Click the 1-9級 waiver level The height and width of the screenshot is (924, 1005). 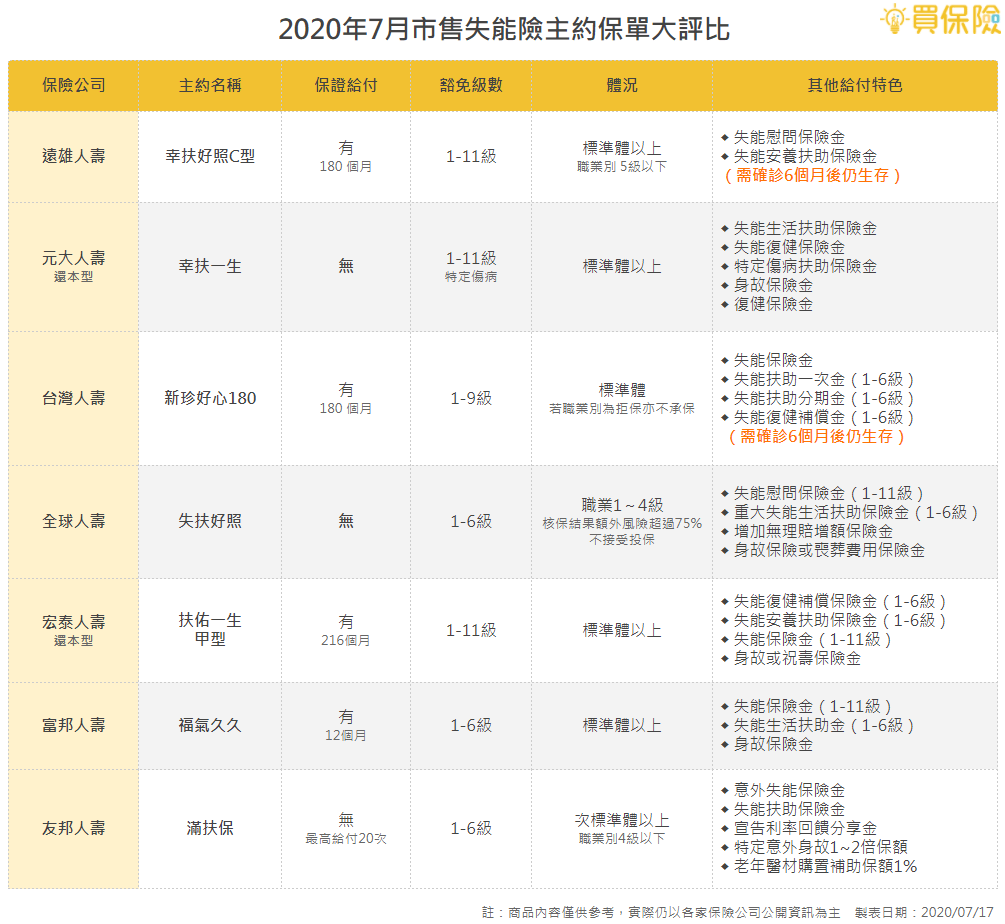pos(471,398)
